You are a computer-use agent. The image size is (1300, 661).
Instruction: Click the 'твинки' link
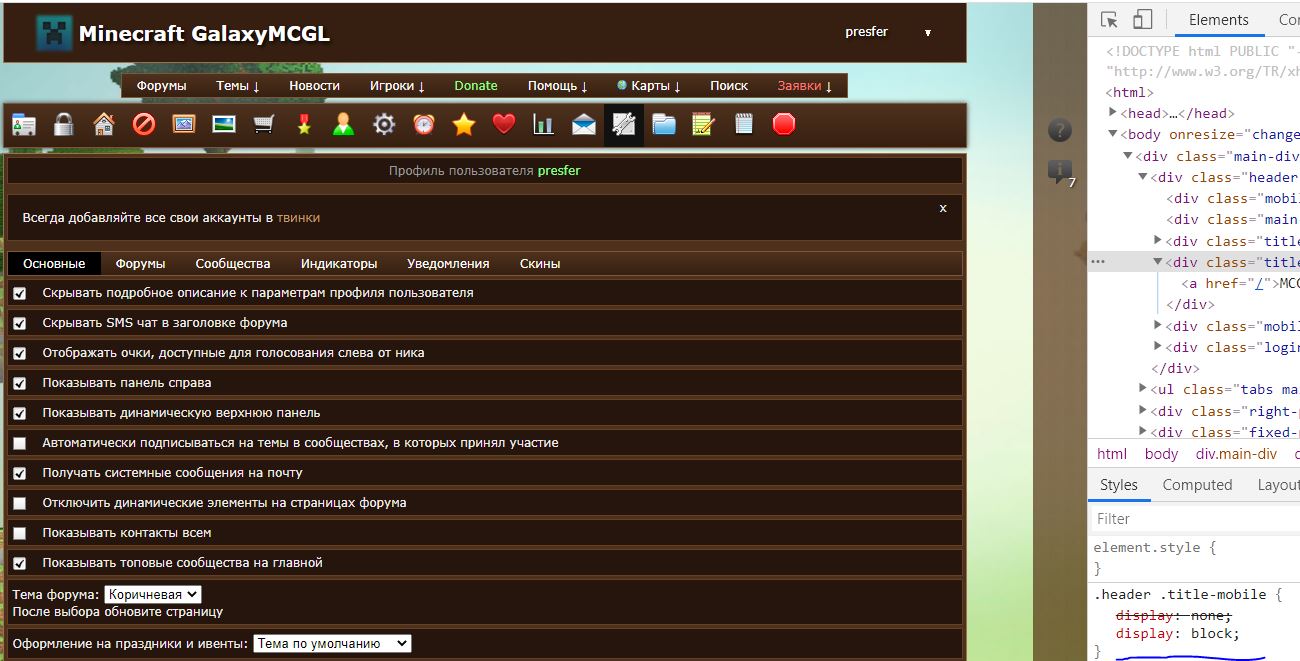point(298,217)
